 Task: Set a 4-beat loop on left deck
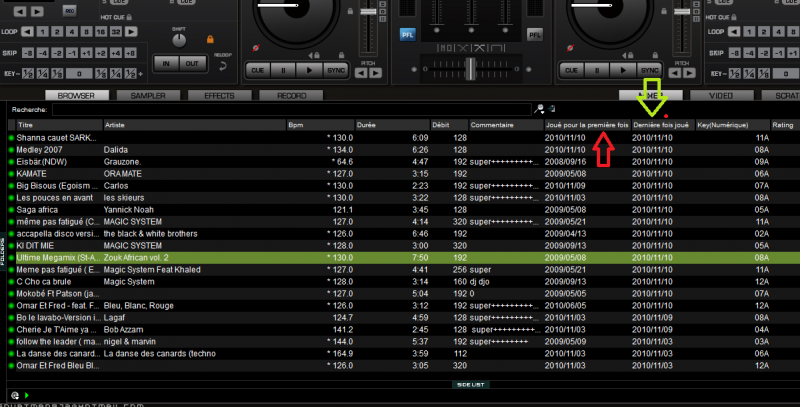[x=72, y=32]
